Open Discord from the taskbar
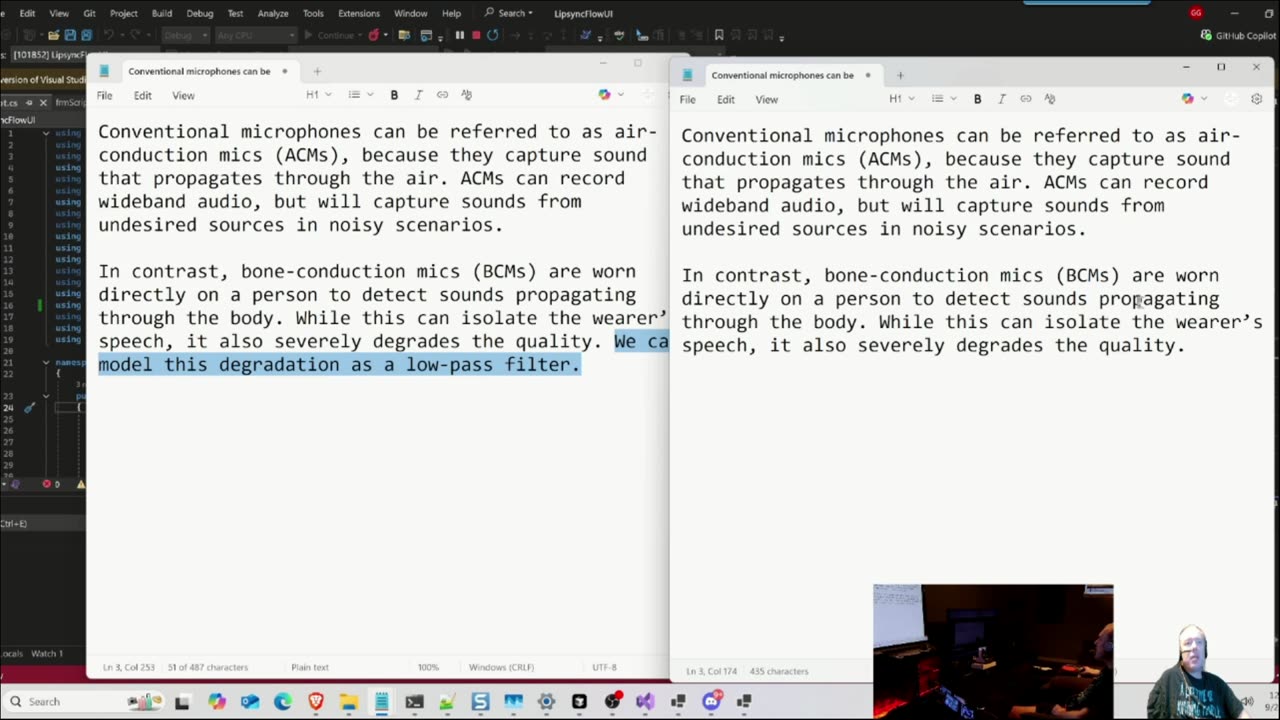 711,702
